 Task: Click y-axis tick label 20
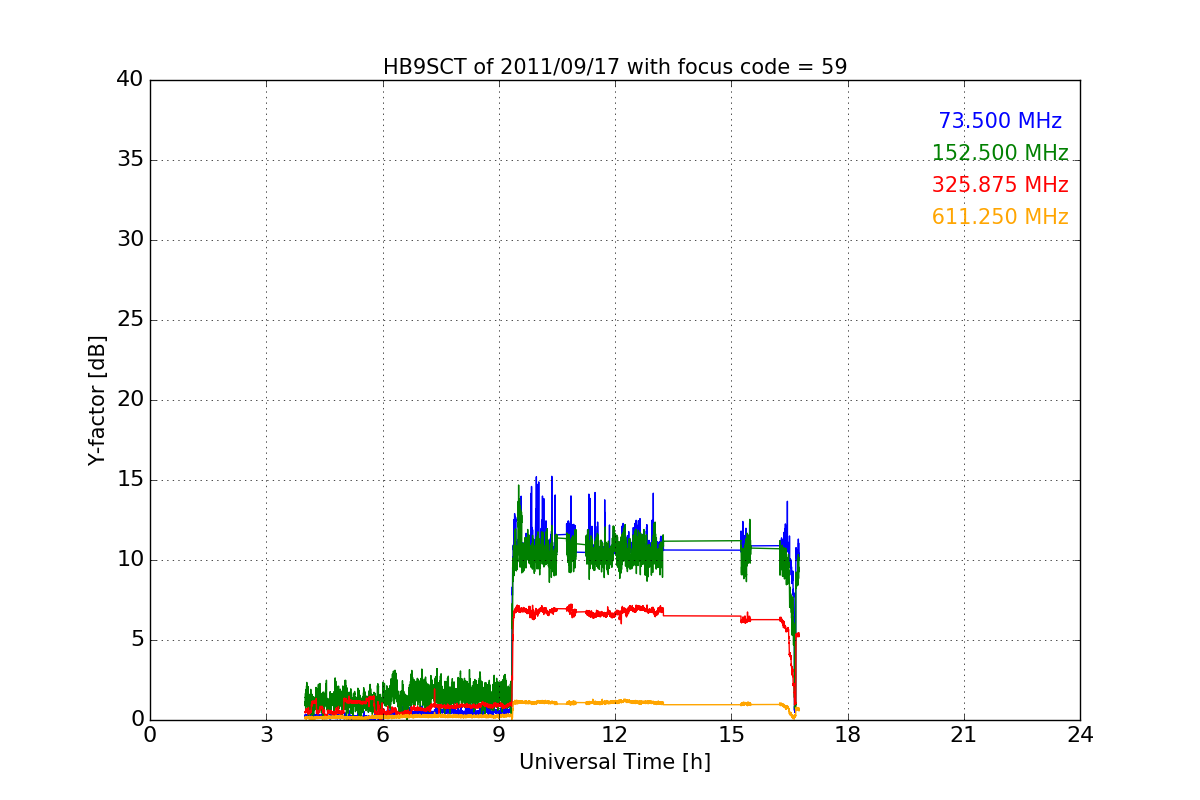130,400
